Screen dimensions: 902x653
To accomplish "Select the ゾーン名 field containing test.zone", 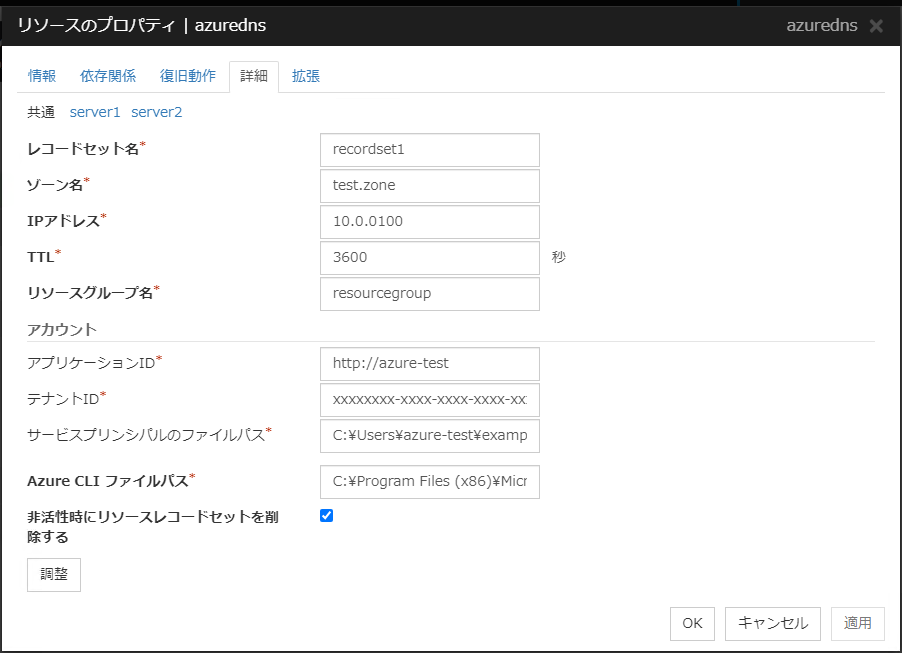I will [429, 186].
